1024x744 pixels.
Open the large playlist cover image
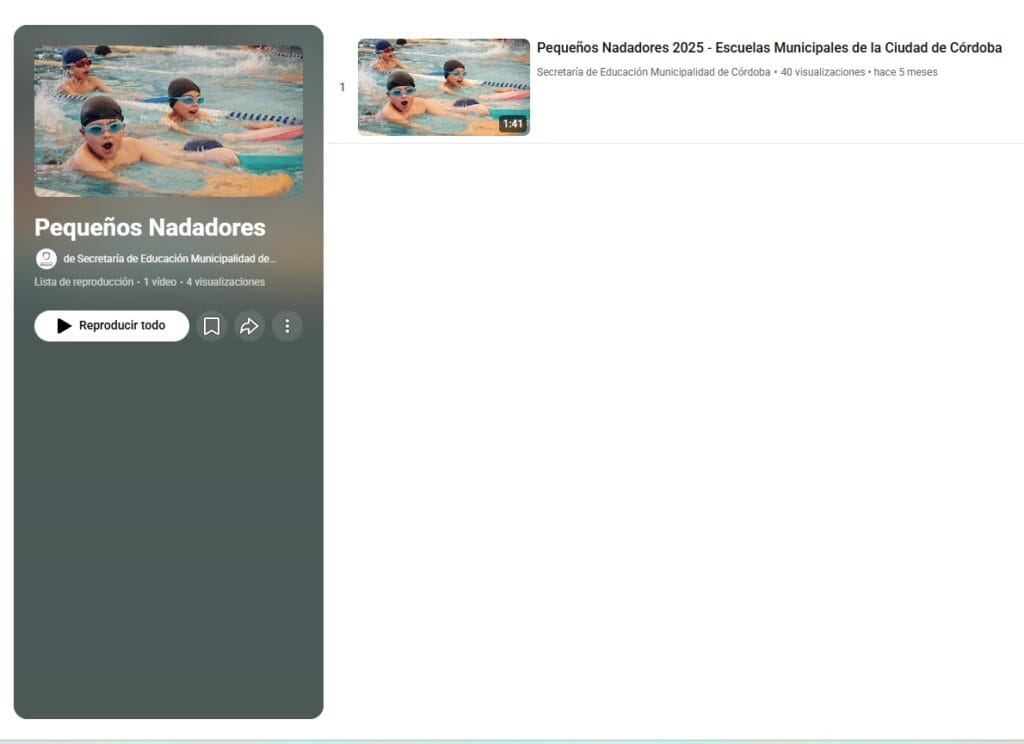coord(168,121)
